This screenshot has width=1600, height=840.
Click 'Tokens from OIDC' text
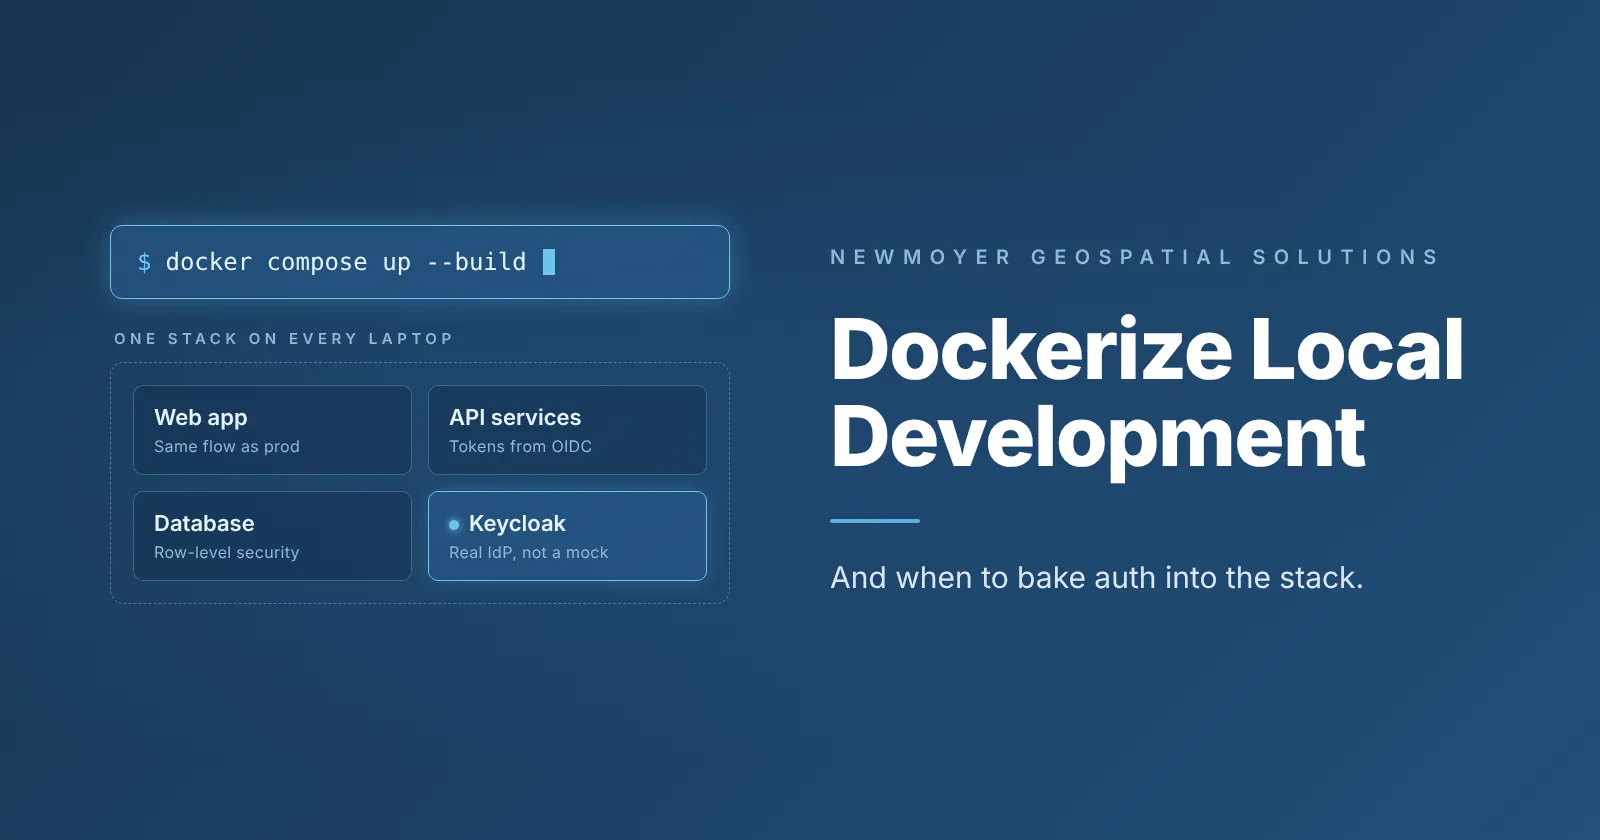click(x=520, y=447)
